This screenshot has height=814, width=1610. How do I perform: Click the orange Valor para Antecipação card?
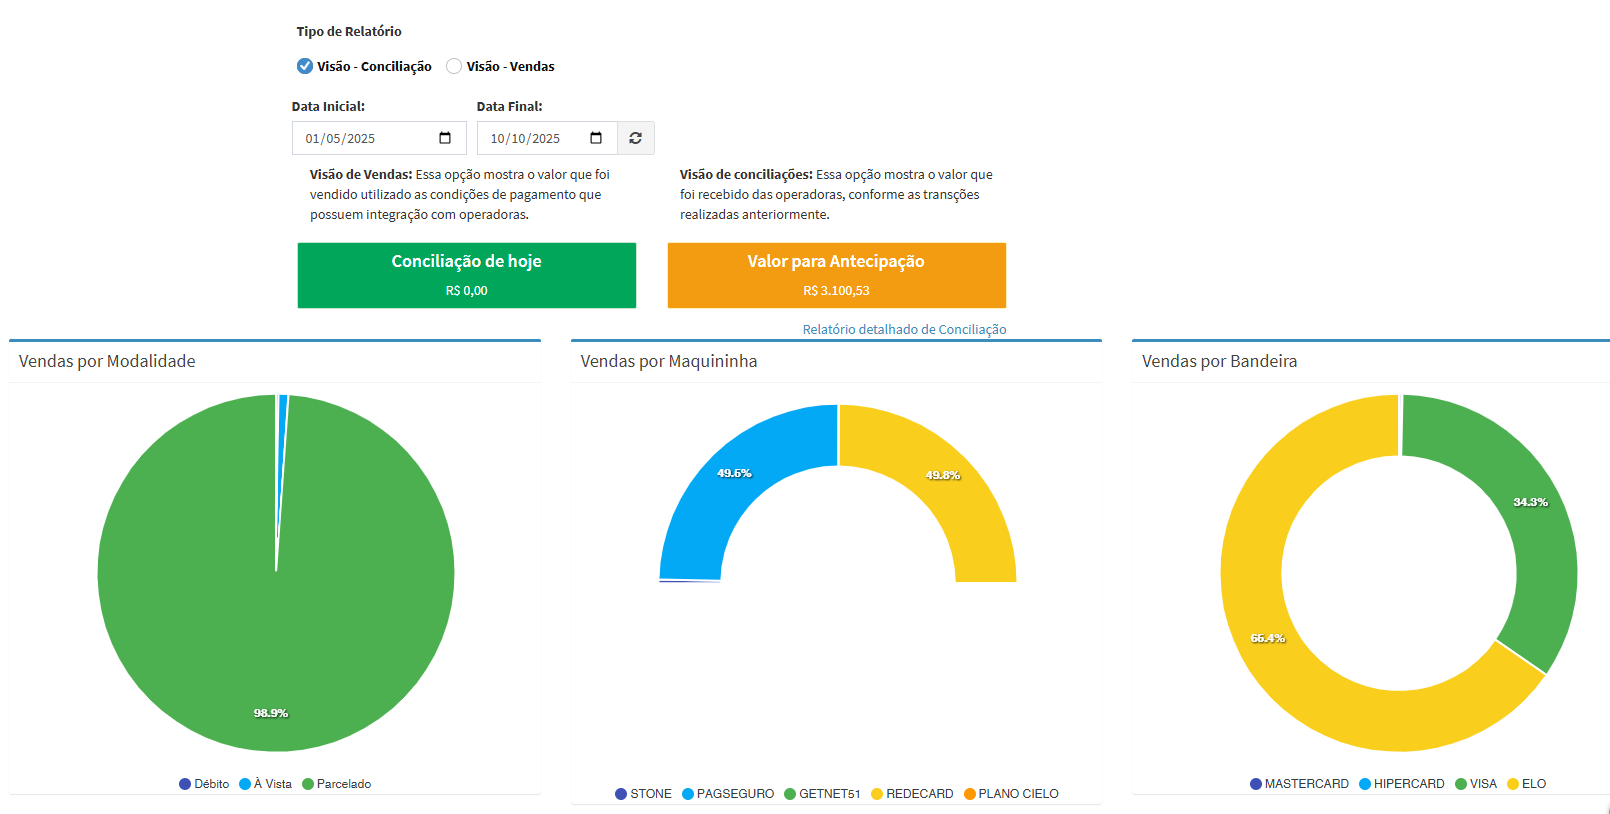tap(836, 275)
